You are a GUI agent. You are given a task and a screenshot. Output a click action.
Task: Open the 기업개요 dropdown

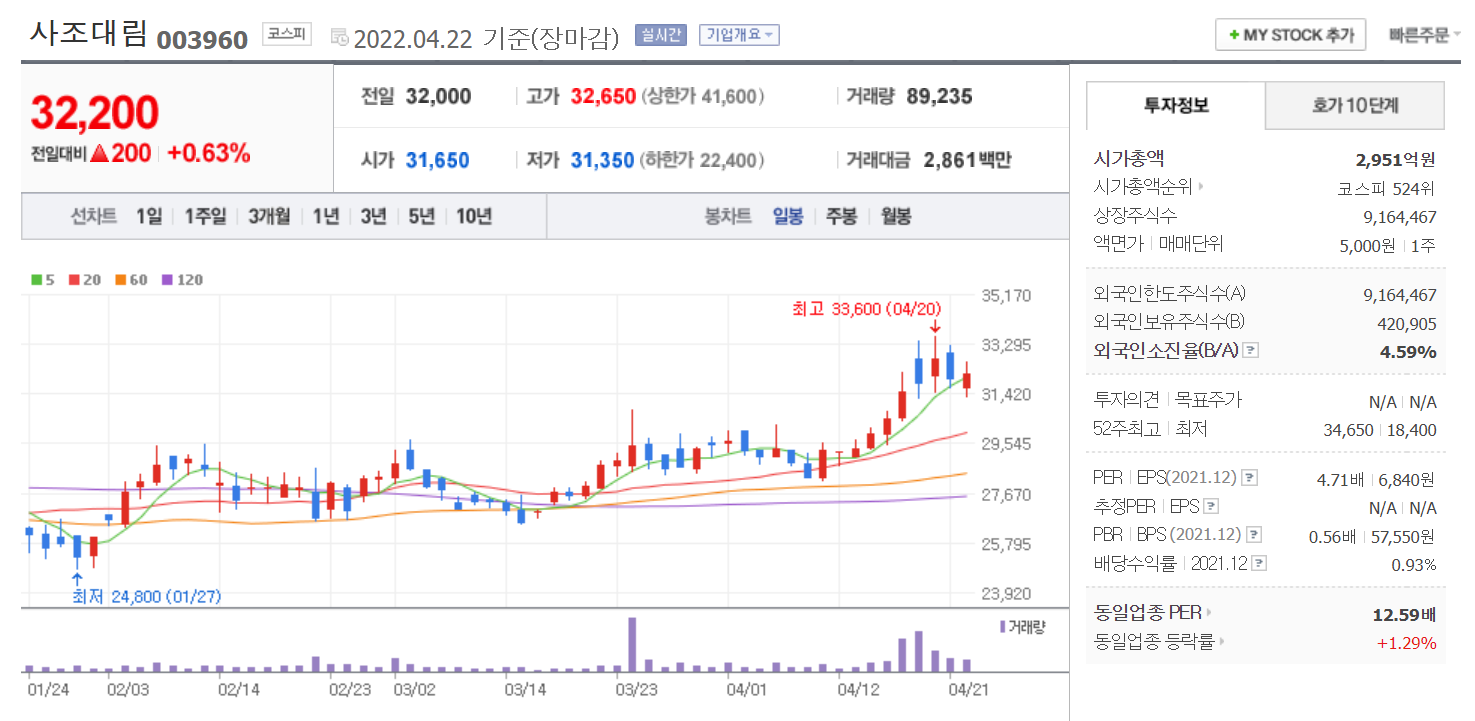(739, 35)
